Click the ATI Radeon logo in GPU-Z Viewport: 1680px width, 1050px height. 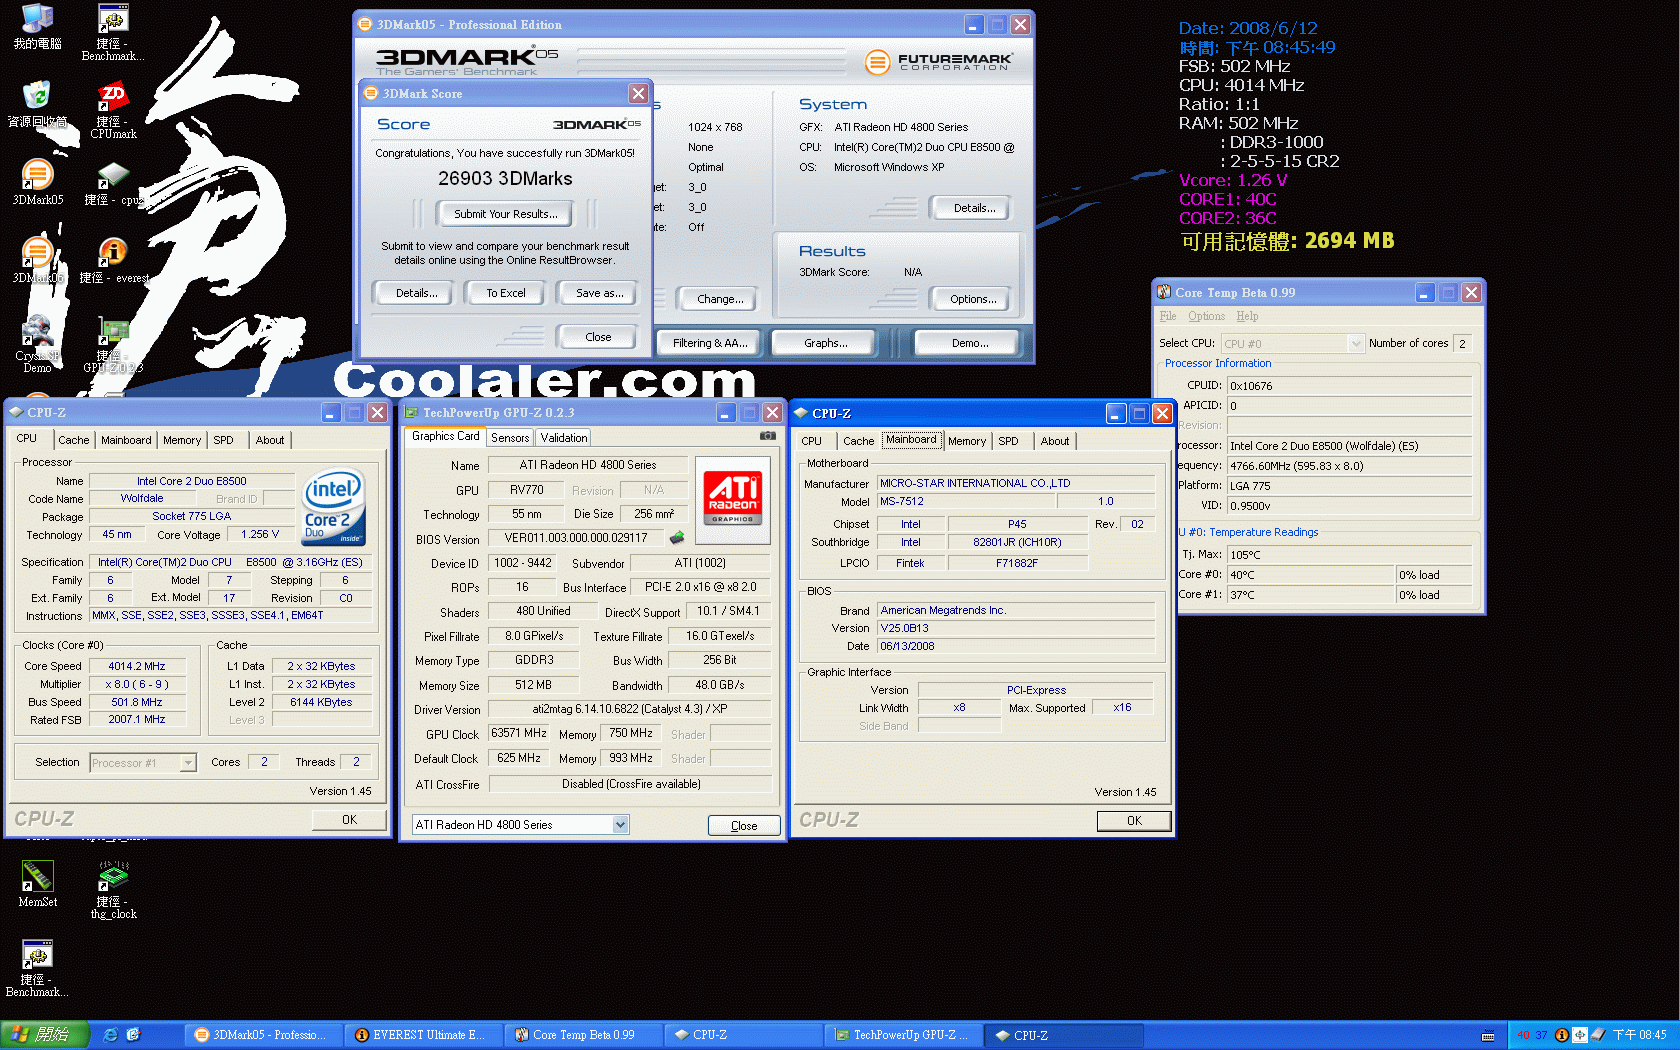(x=733, y=498)
